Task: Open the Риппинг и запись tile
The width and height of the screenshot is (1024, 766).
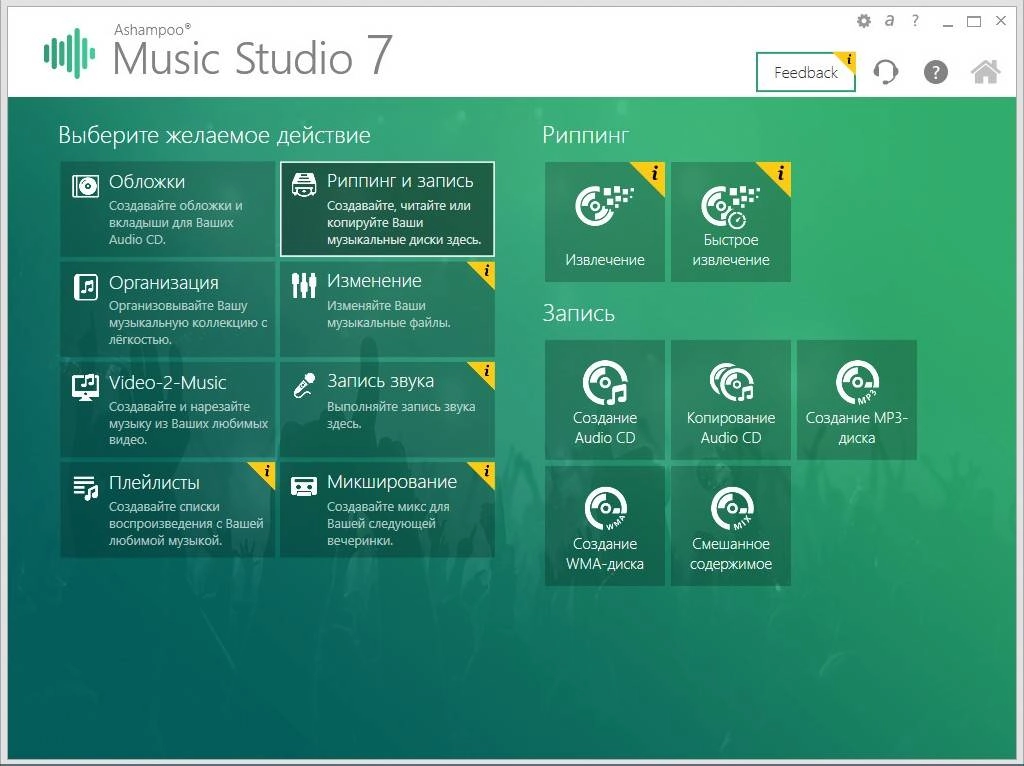Action: pos(387,209)
